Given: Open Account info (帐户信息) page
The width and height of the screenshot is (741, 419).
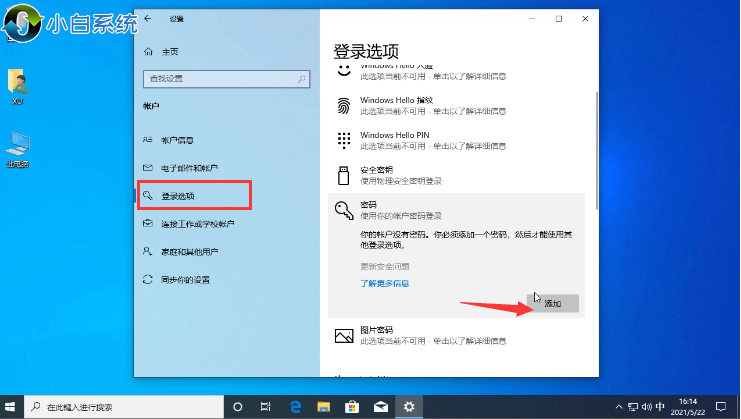Looking at the screenshot, I should click(177, 140).
